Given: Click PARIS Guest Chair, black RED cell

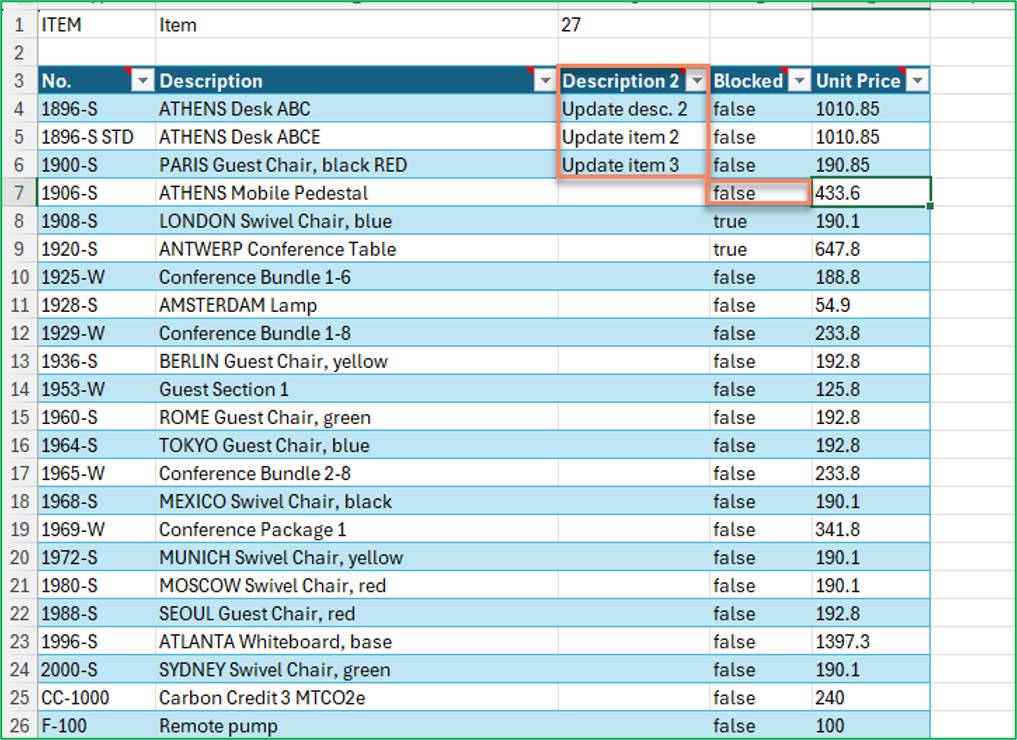Looking at the screenshot, I should [357, 165].
